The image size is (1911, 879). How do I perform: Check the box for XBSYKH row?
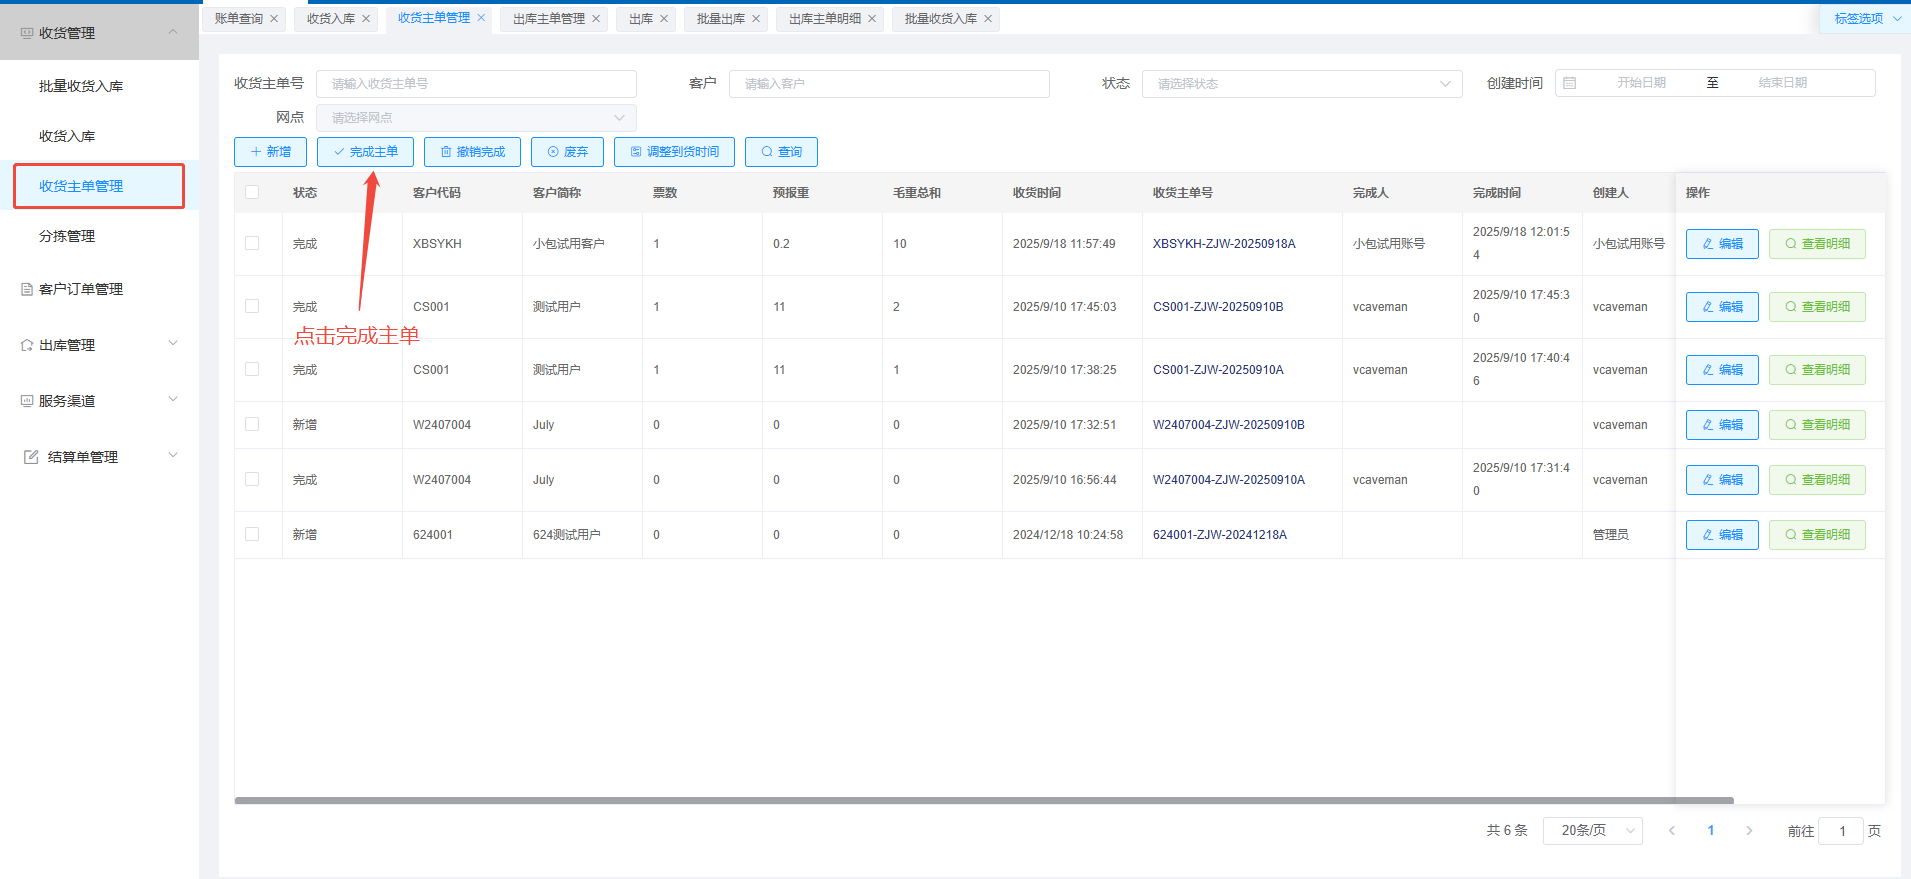[252, 243]
